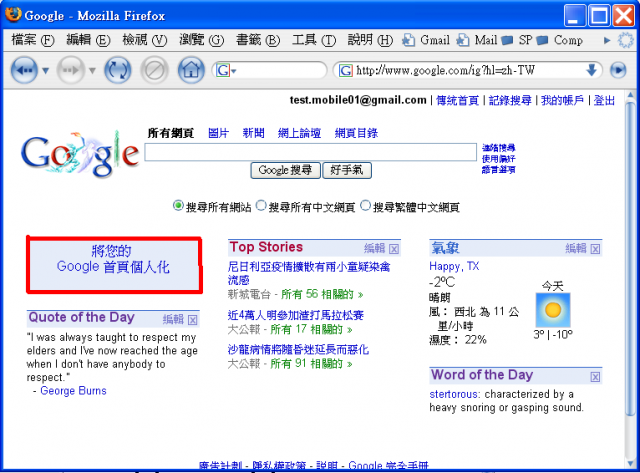Open the 我的帳戶 link
The height and width of the screenshot is (473, 640).
pyautogui.click(x=562, y=100)
